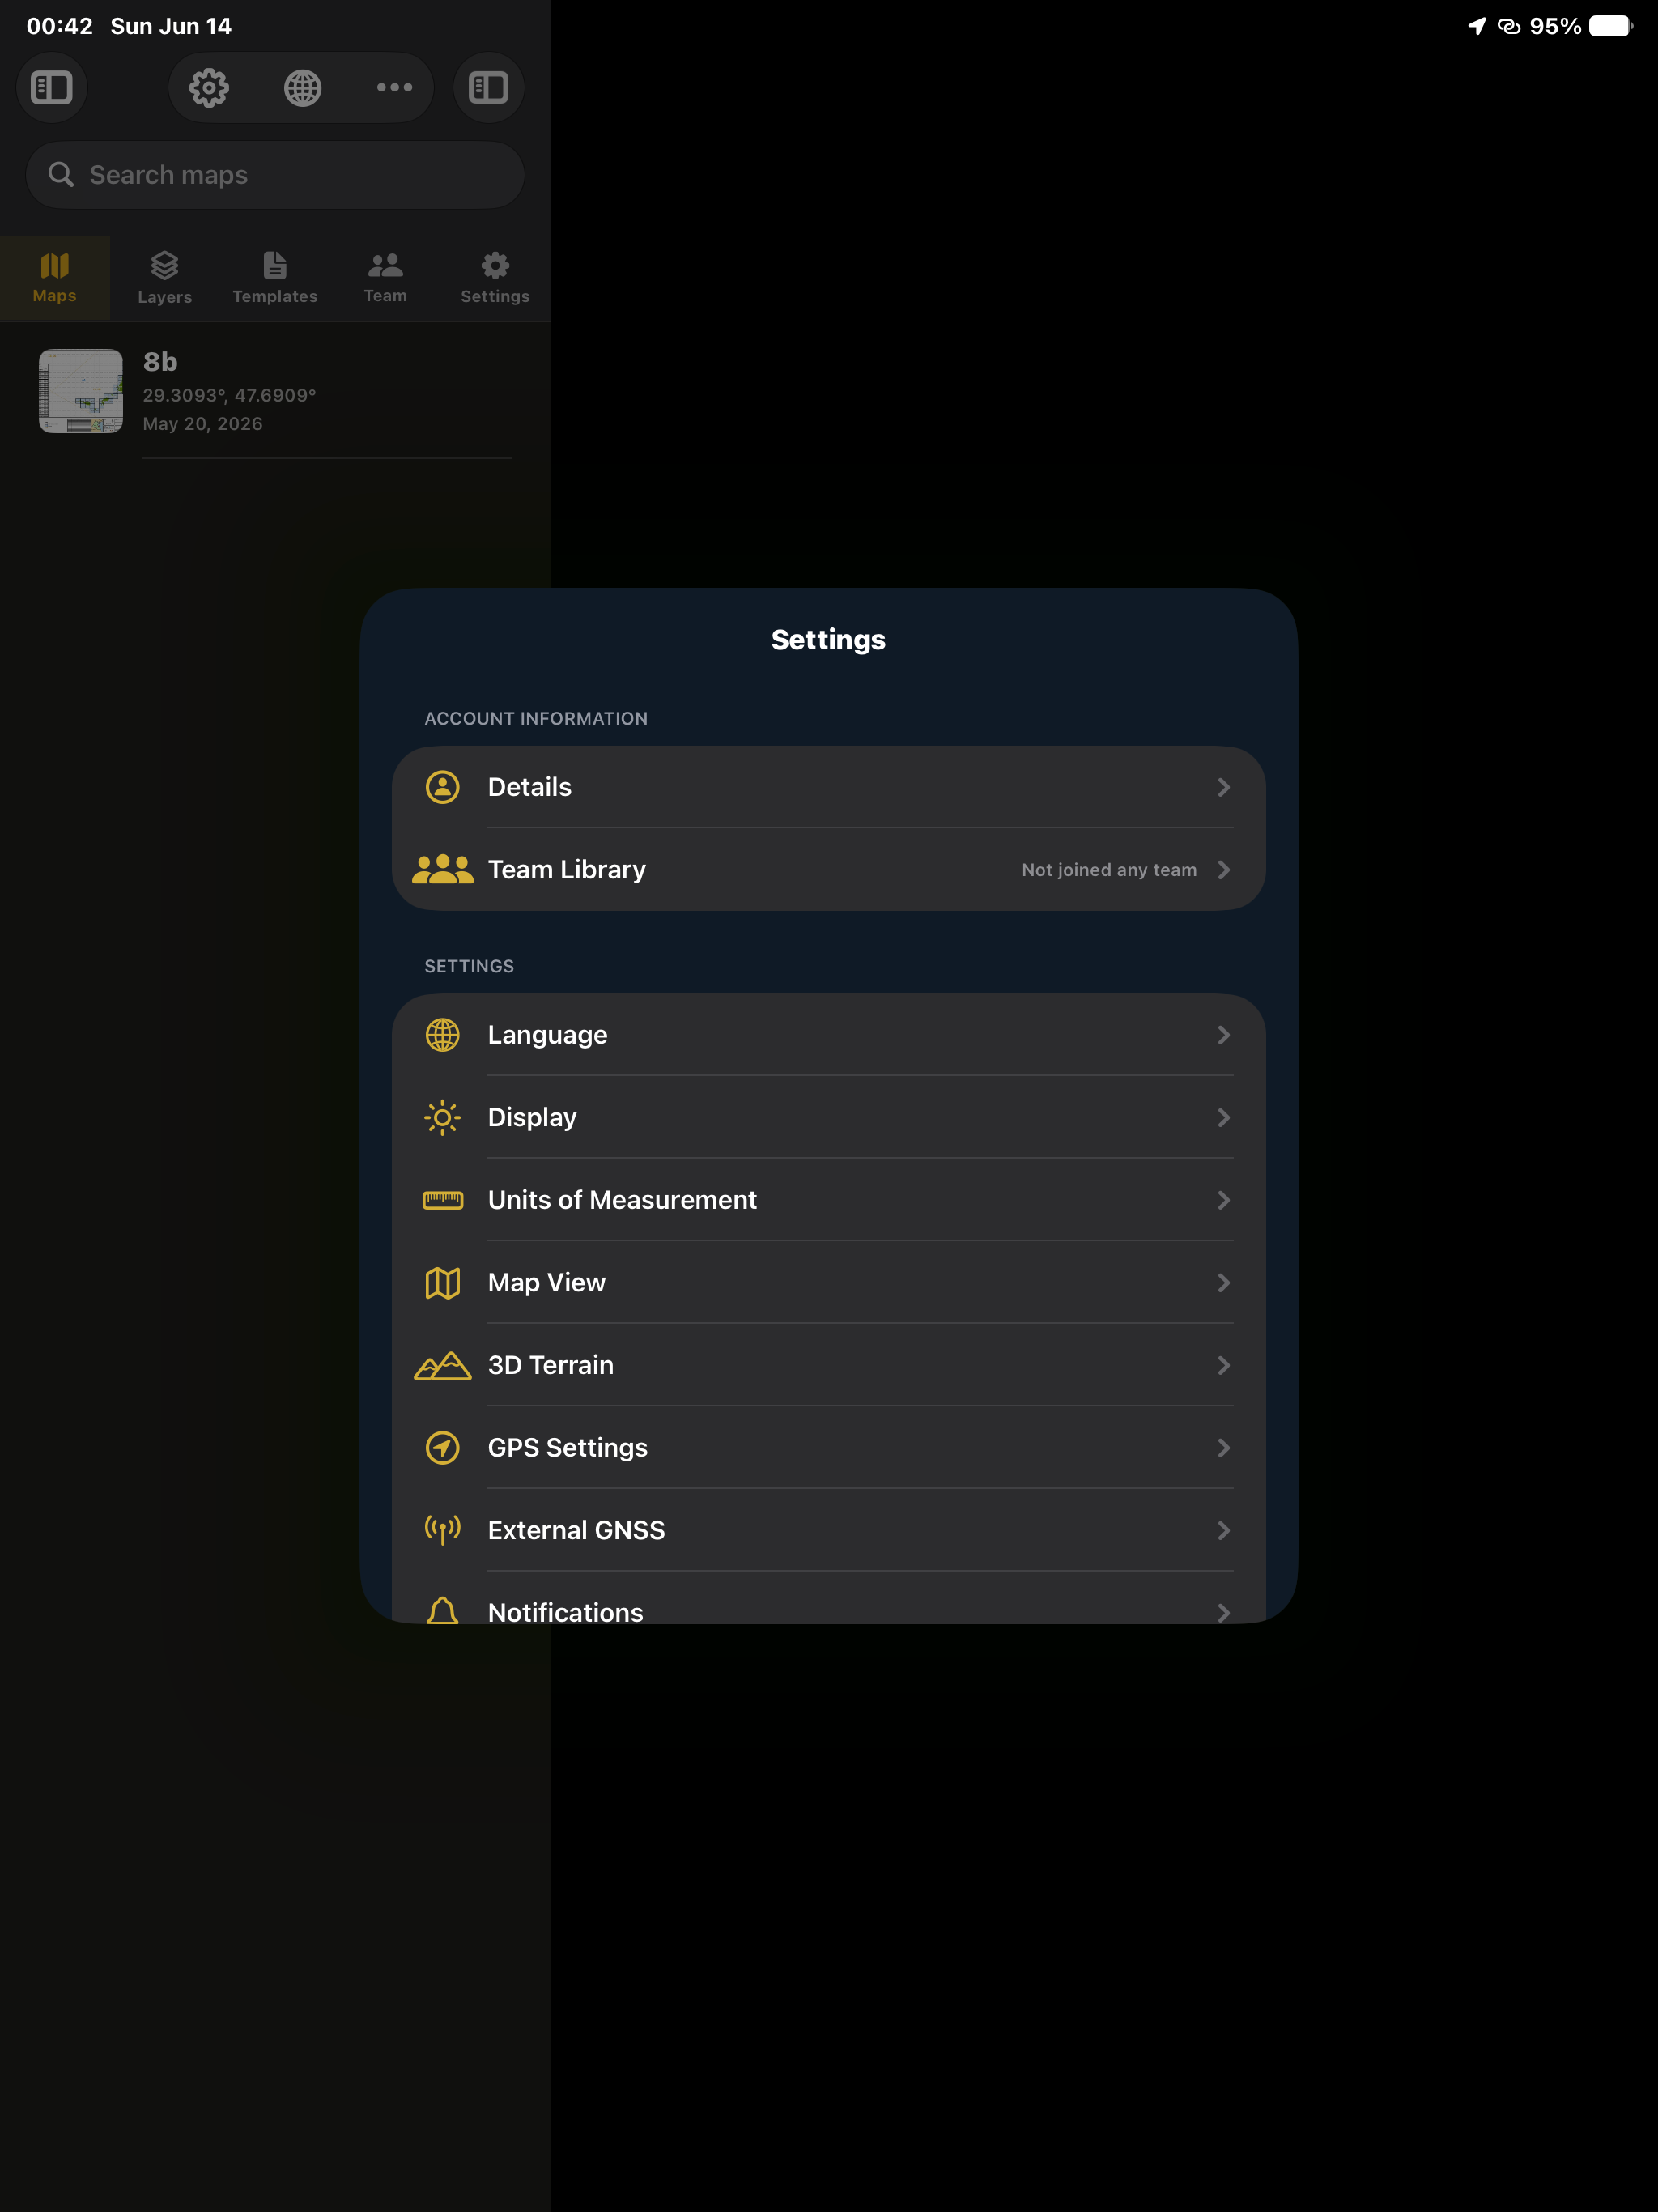Open the gear settings icon in top toolbar
This screenshot has width=1658, height=2212.
coord(209,88)
